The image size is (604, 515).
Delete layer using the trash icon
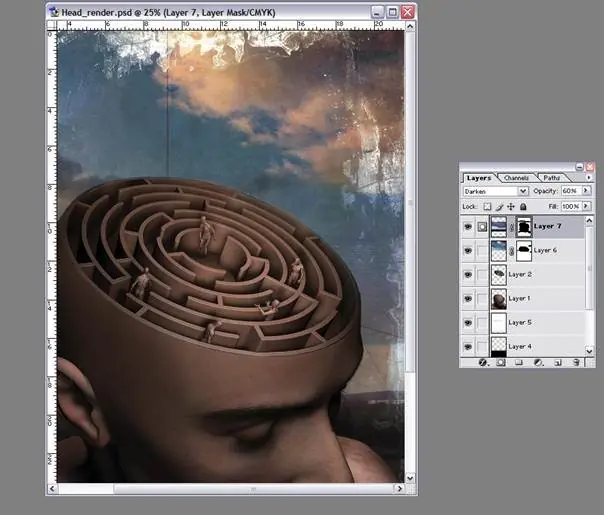576,362
